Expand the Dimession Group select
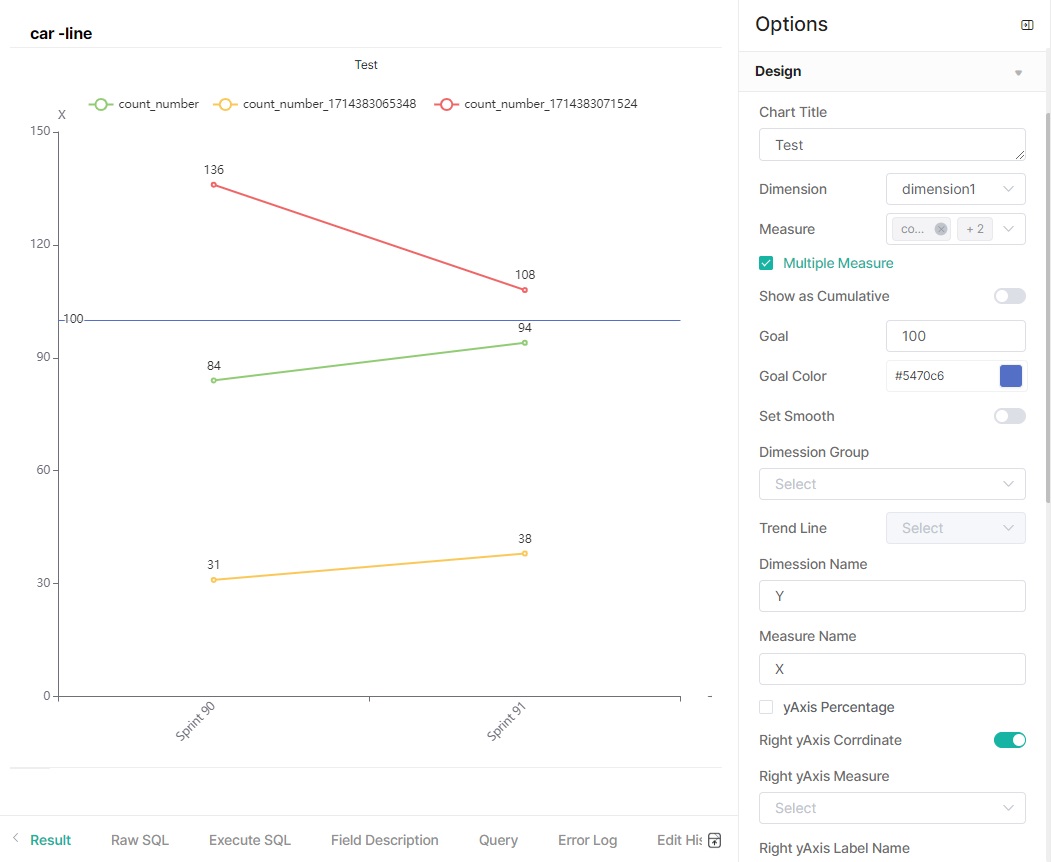 point(891,483)
